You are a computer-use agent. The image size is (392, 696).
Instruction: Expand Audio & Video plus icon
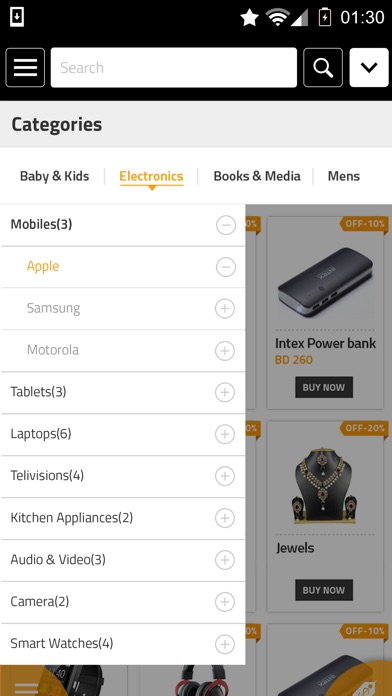[x=225, y=560]
